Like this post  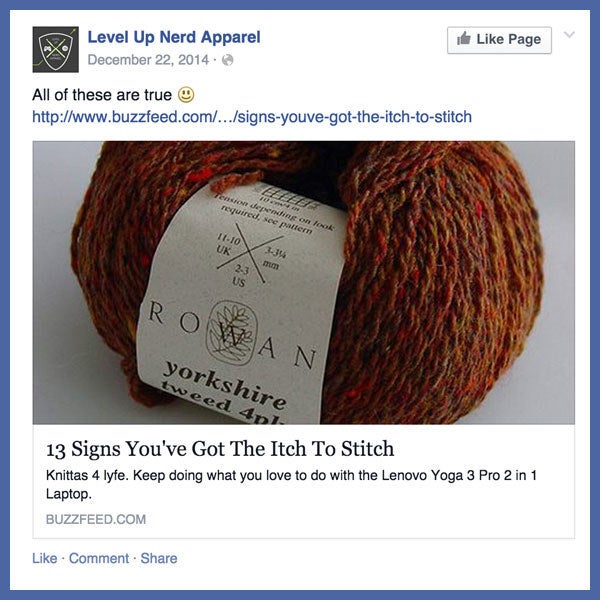click(44, 558)
